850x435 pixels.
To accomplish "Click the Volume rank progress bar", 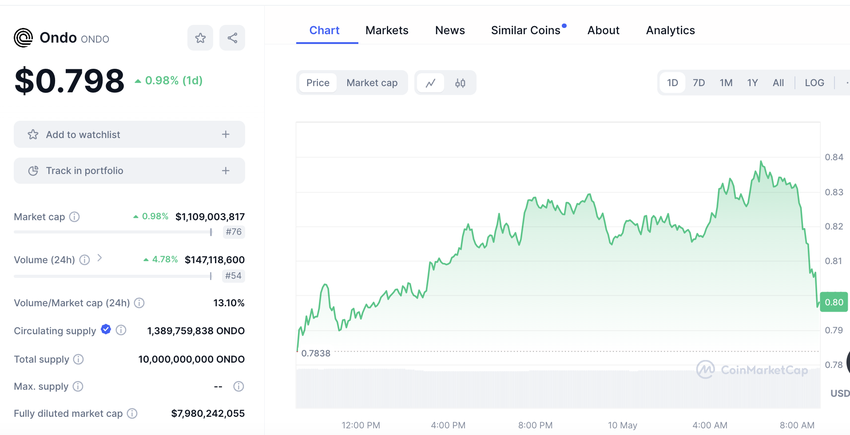I will click(112, 276).
